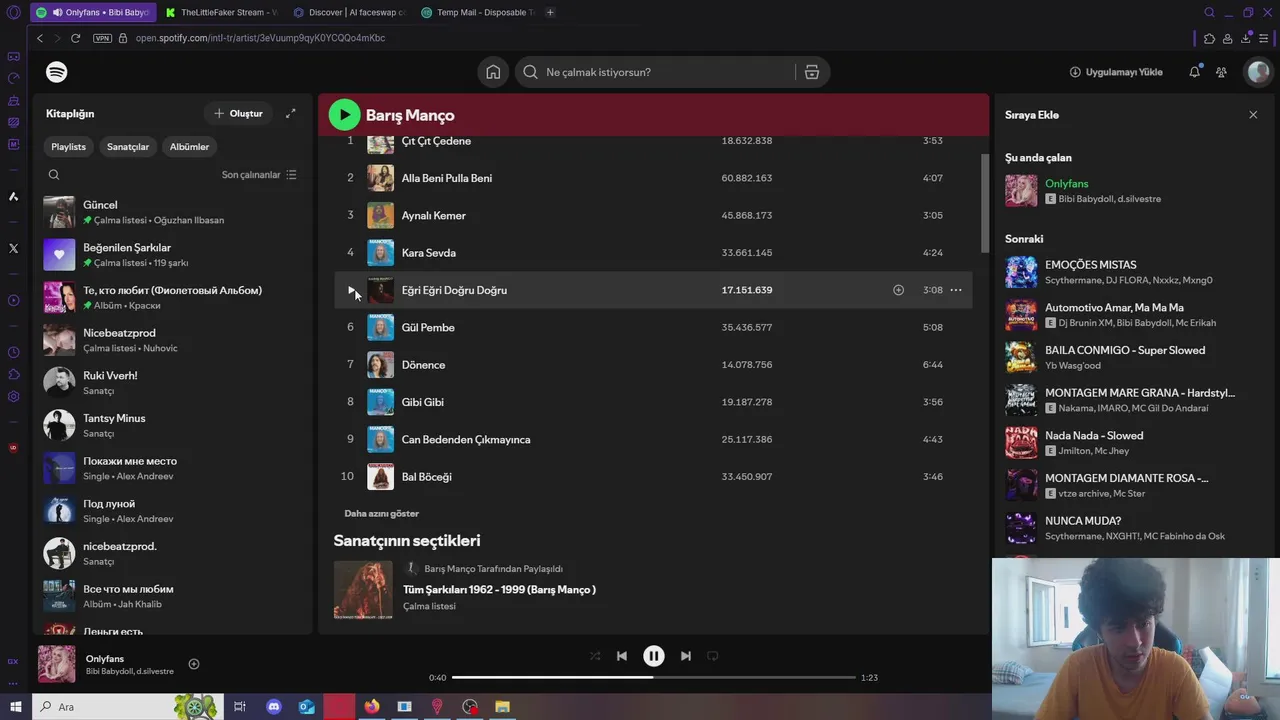Open Nicebeatzprod playlist in library

coord(173,340)
